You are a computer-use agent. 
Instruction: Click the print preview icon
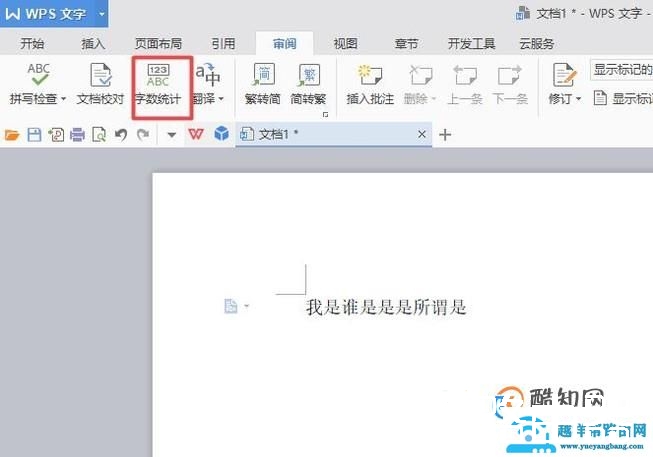coord(99,135)
